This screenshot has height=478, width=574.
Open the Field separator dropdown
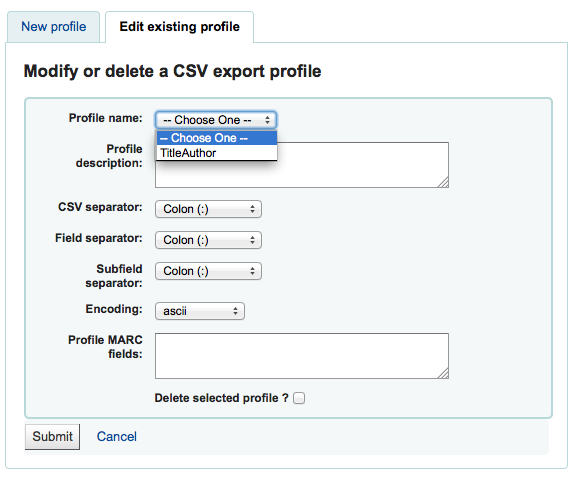click(x=208, y=240)
